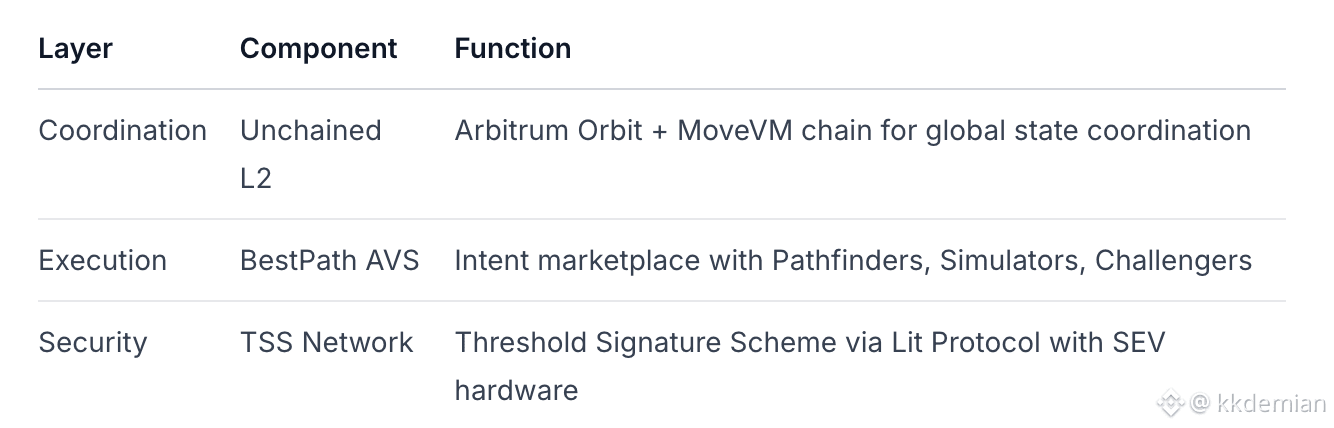Click the Threshold Signature Scheme description
This screenshot has height=428, width=1334.
click(x=810, y=366)
